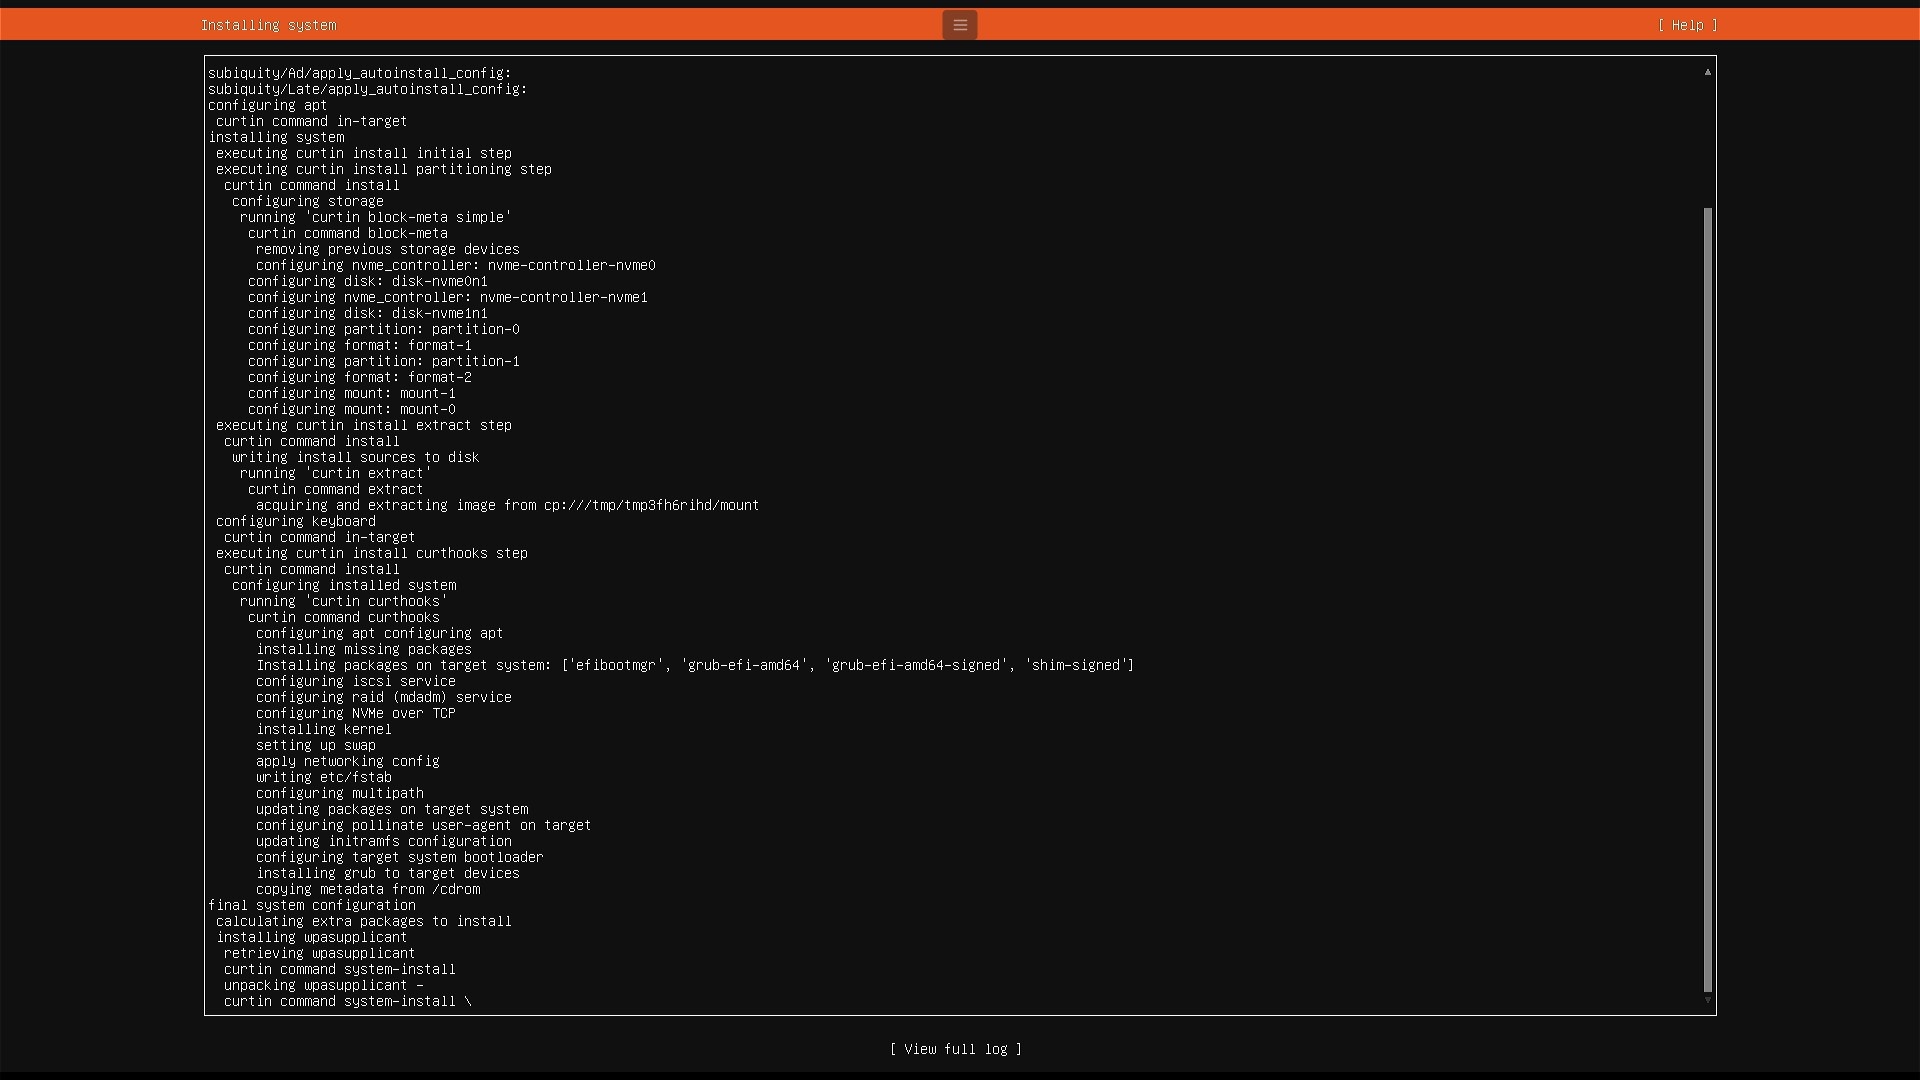Click the Installing system title text
Screen dimensions: 1920x1080
(x=268, y=25)
